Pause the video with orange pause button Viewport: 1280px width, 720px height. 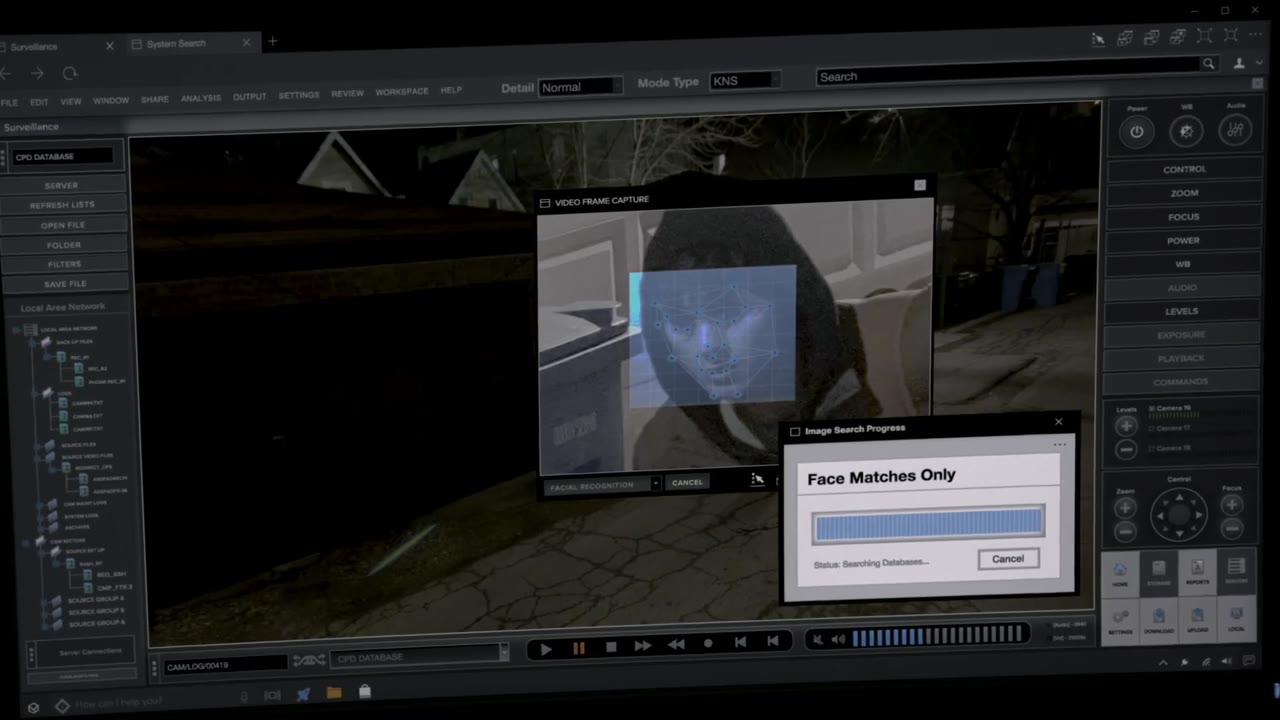pyautogui.click(x=578, y=648)
